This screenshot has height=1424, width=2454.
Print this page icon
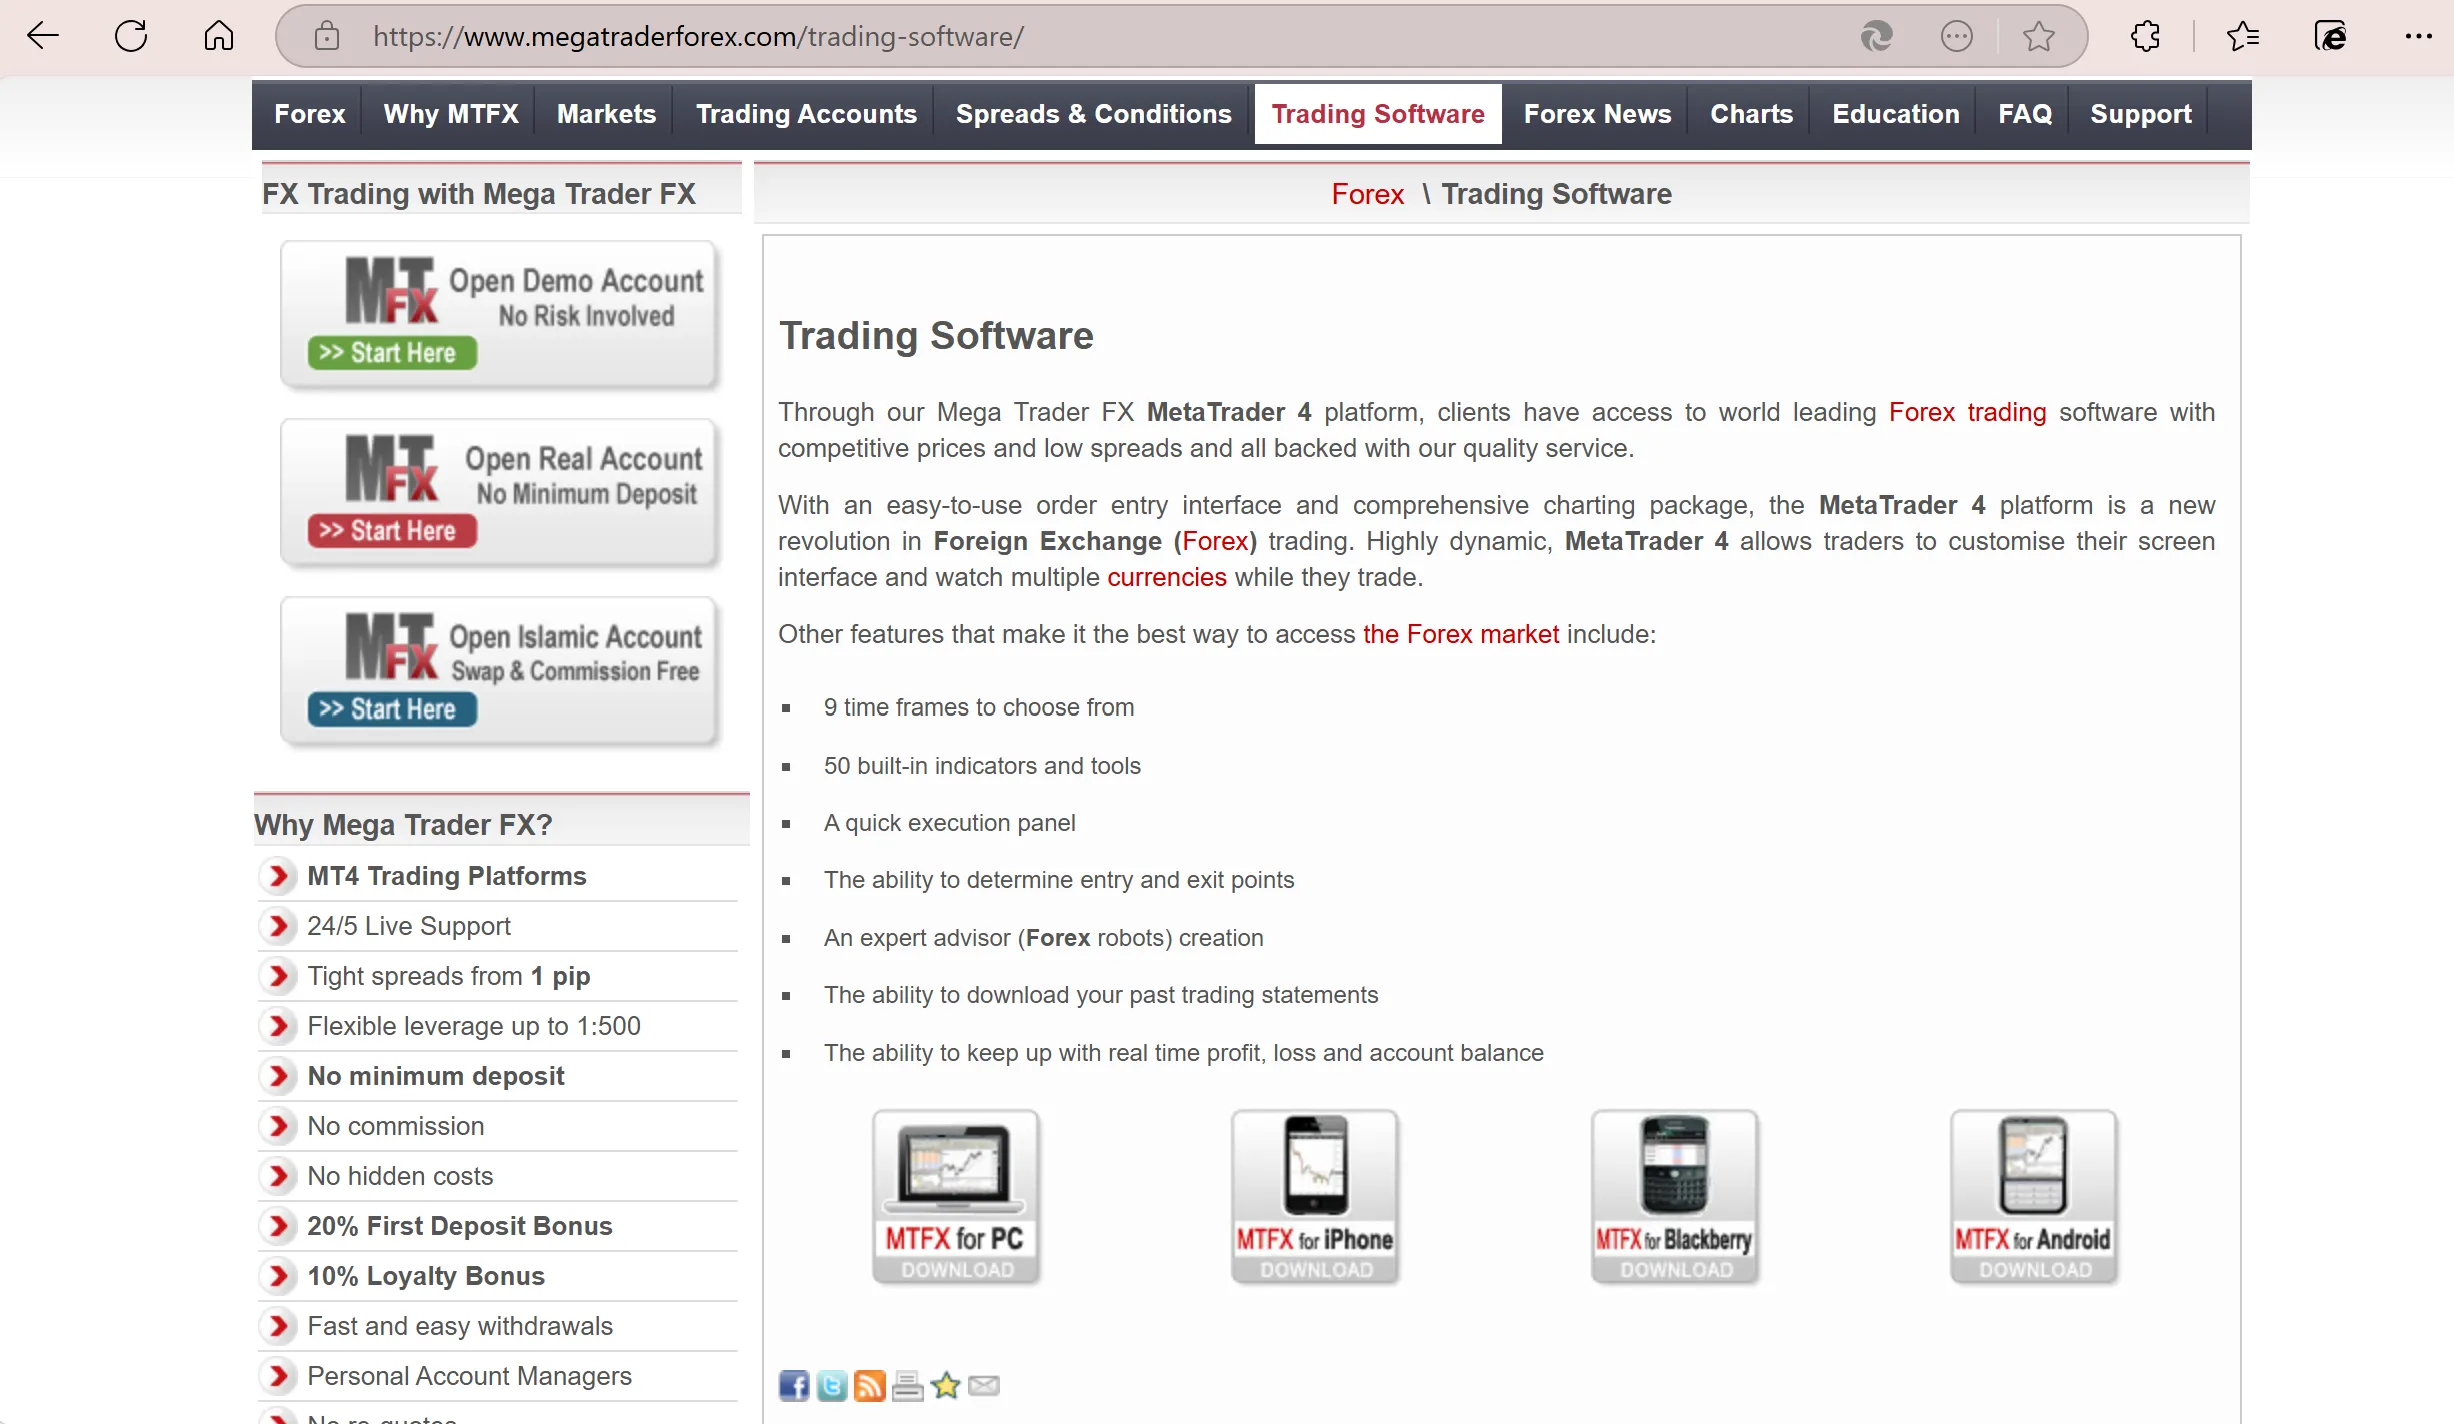(x=908, y=1385)
